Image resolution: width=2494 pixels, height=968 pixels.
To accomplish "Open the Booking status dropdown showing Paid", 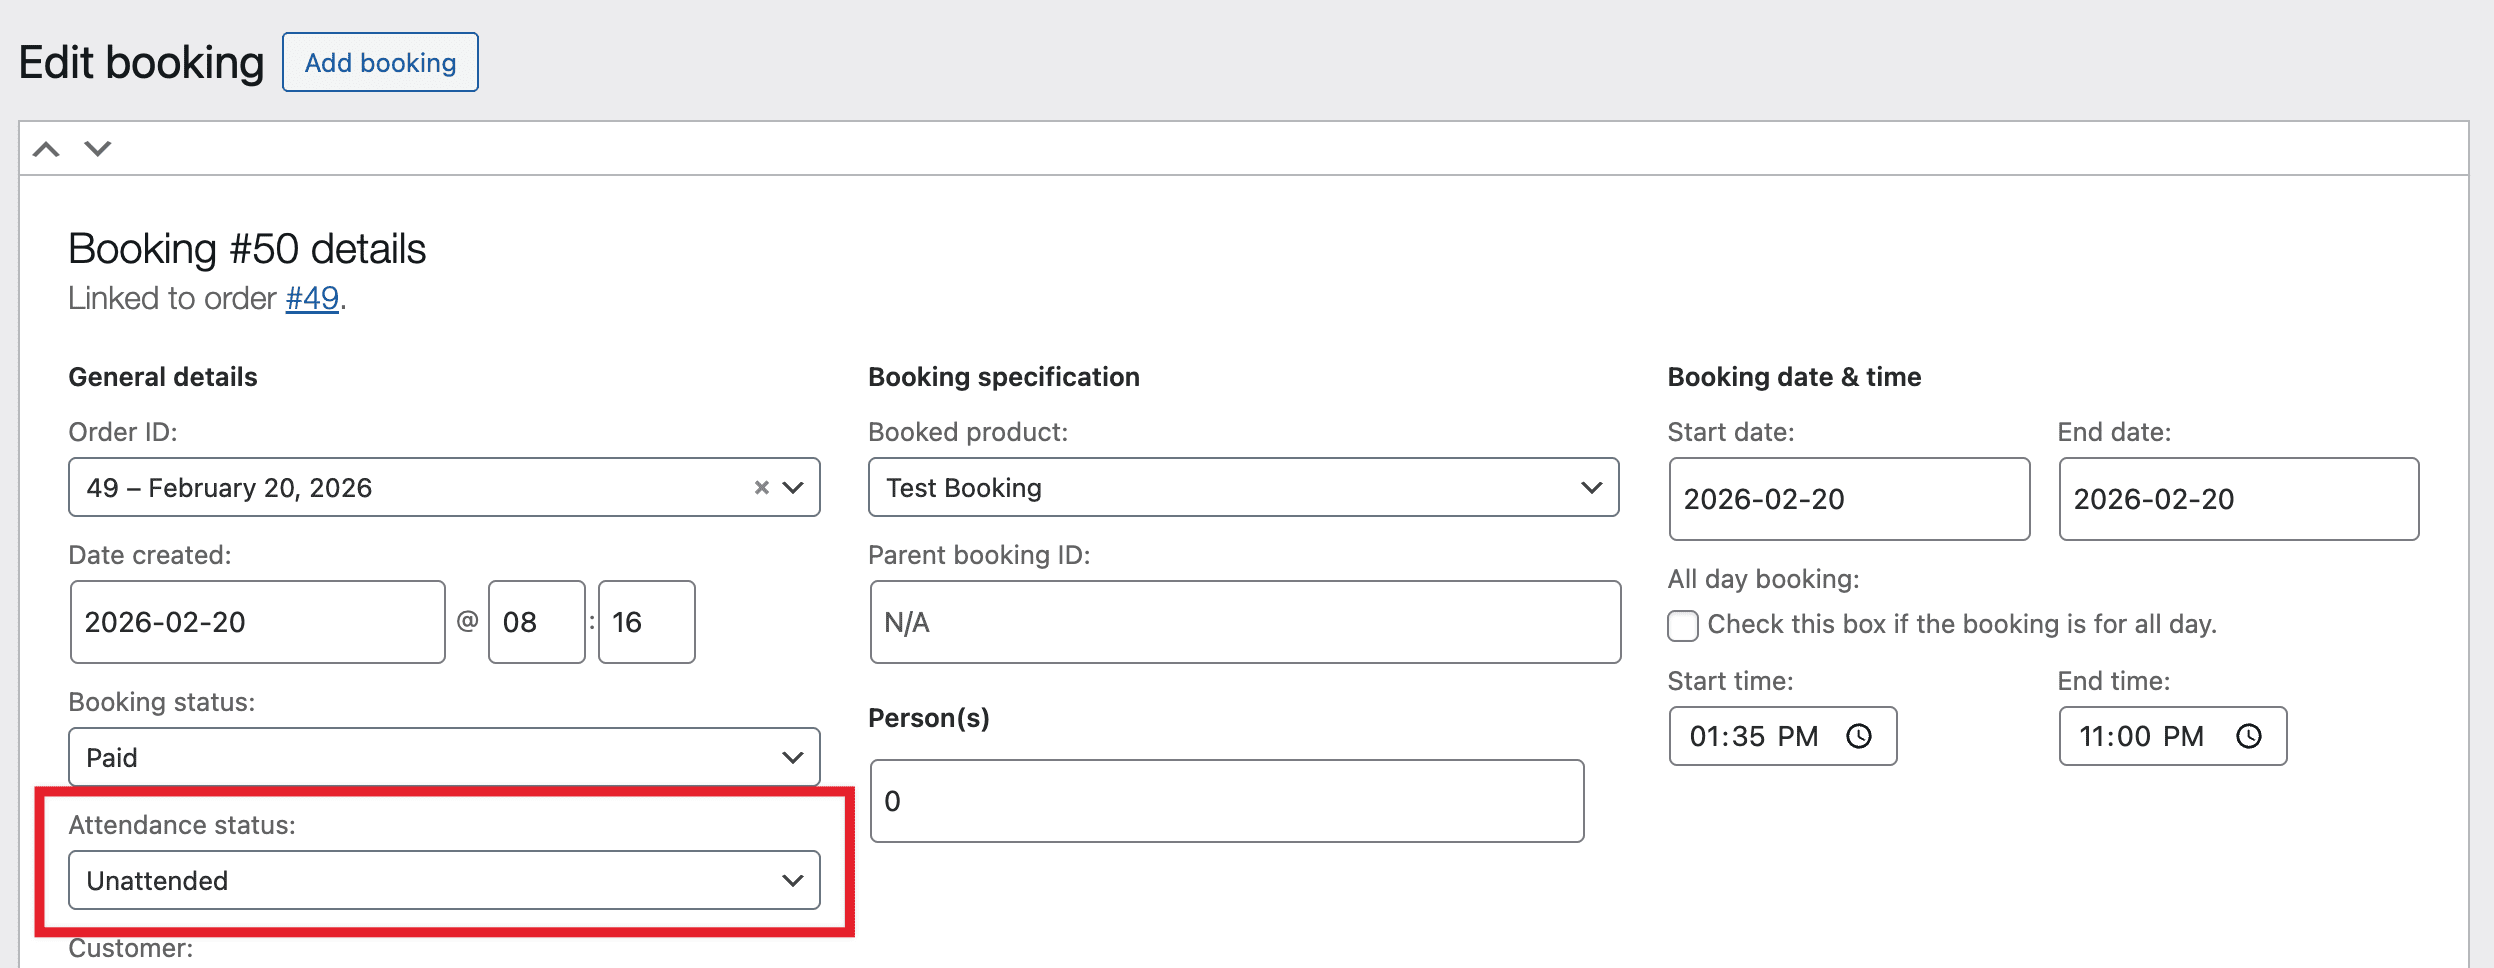I will tap(444, 757).
